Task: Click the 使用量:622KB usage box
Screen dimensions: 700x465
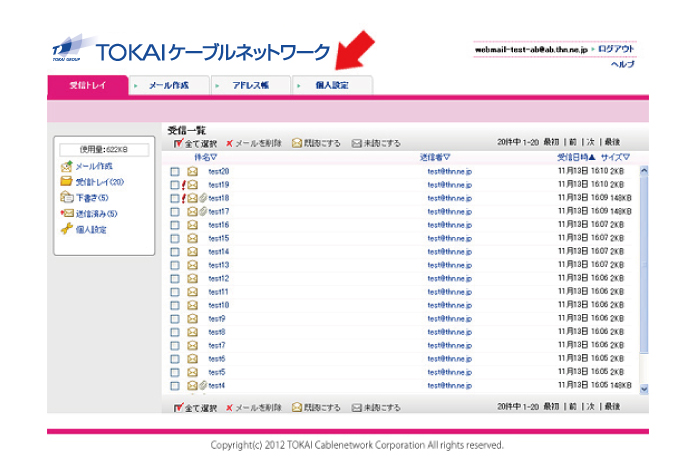Action: click(x=104, y=149)
